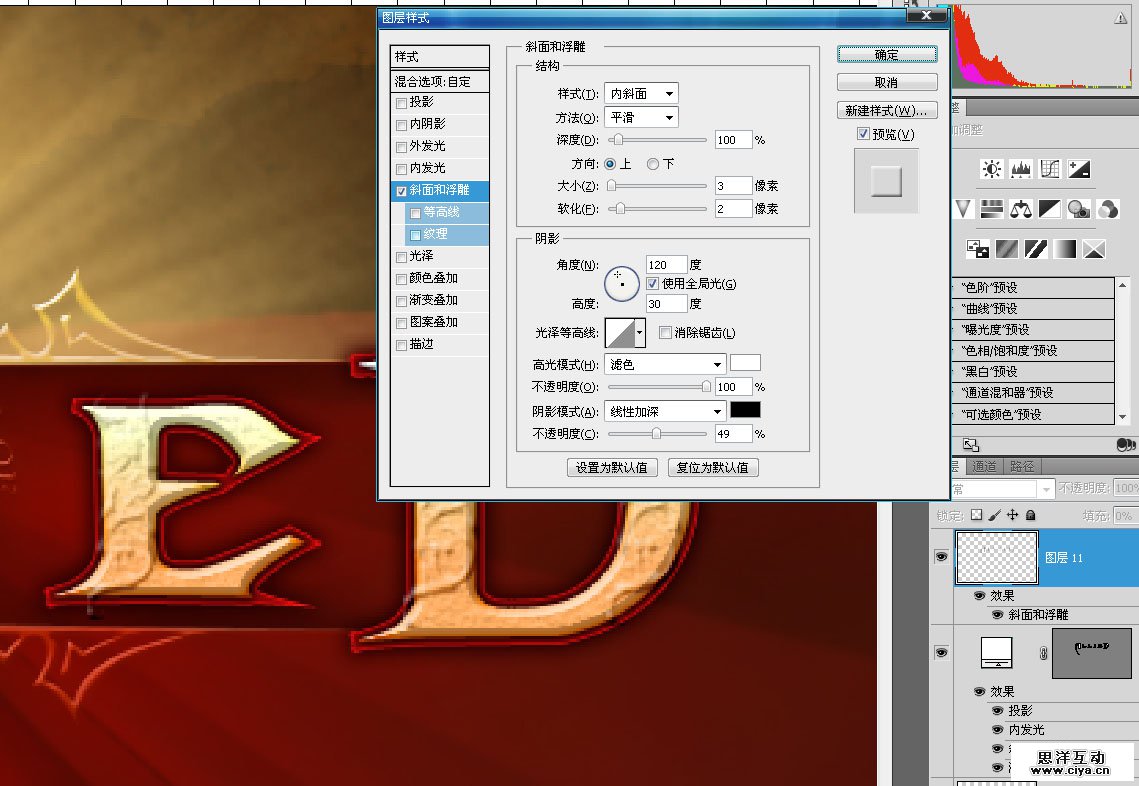Select the 下 direction radio button
The image size is (1139, 786).
[x=653, y=164]
